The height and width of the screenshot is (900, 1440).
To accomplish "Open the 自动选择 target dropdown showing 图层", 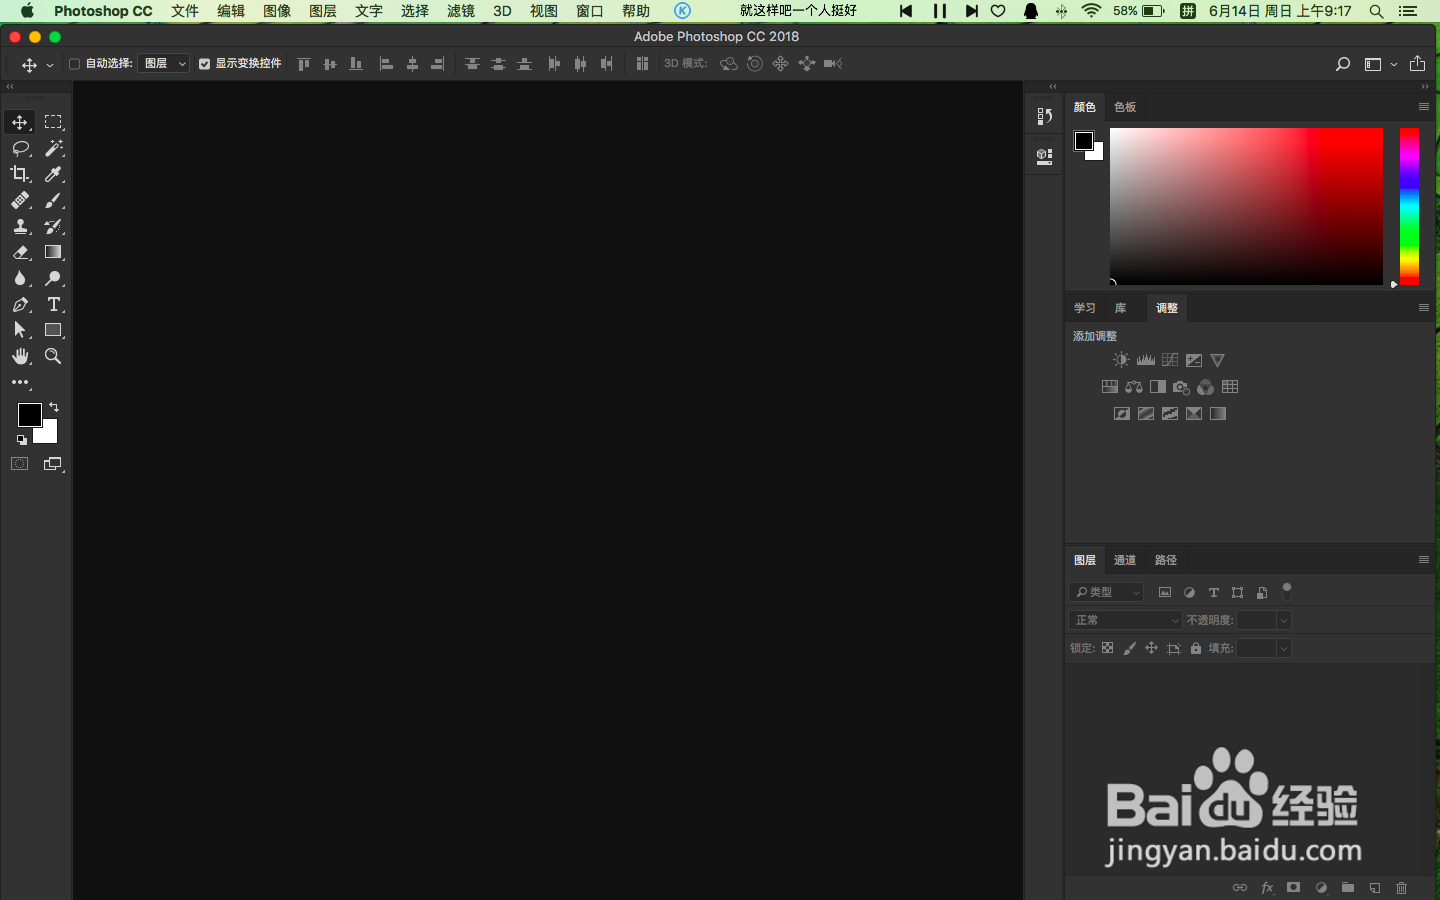I will coord(163,63).
